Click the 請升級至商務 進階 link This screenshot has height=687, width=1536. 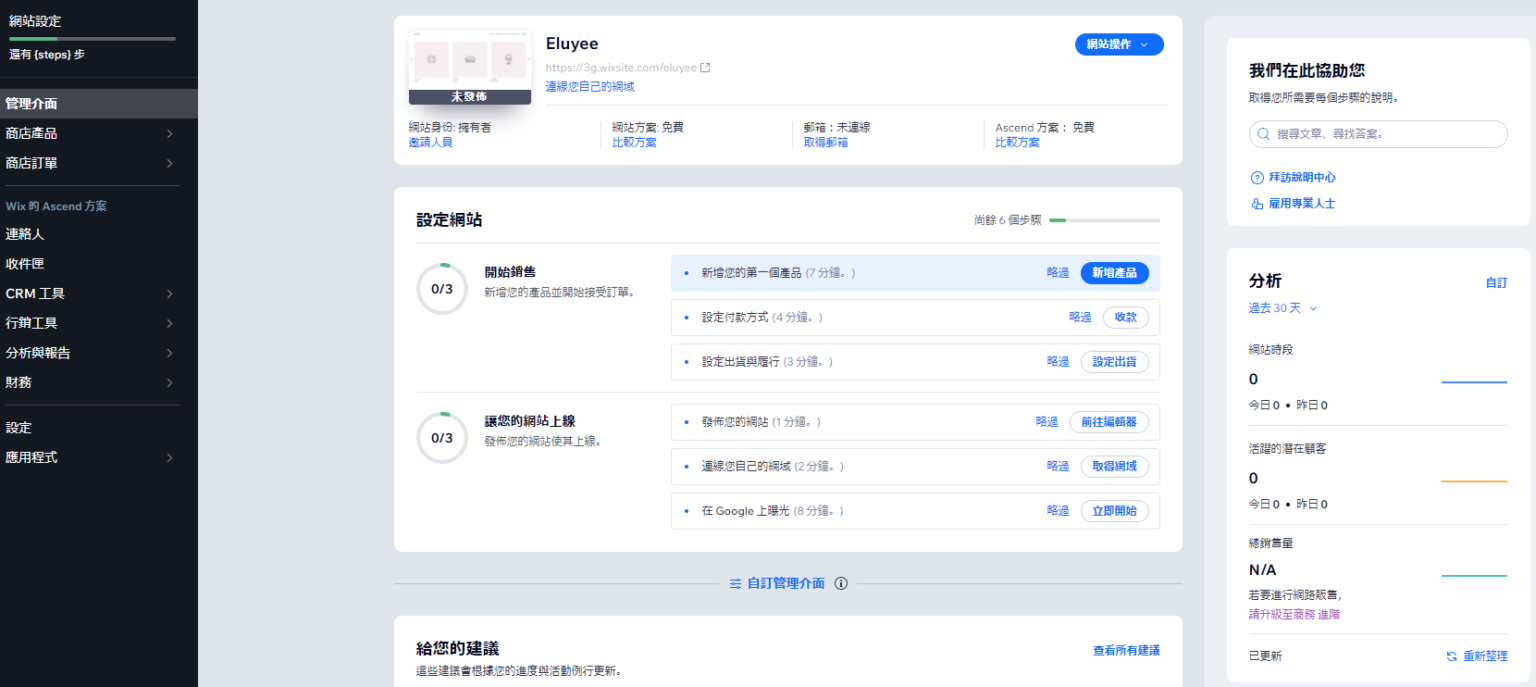click(x=1295, y=614)
